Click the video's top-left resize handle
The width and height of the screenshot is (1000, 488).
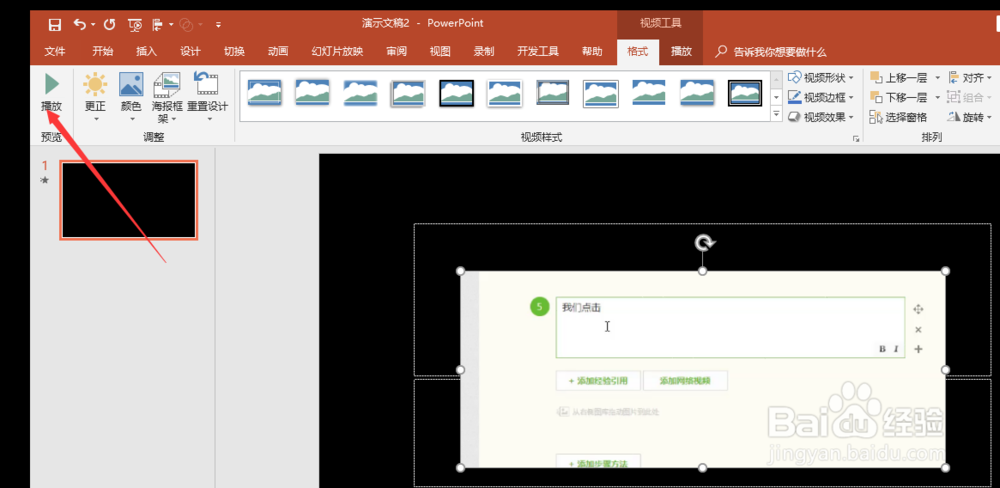tap(460, 271)
